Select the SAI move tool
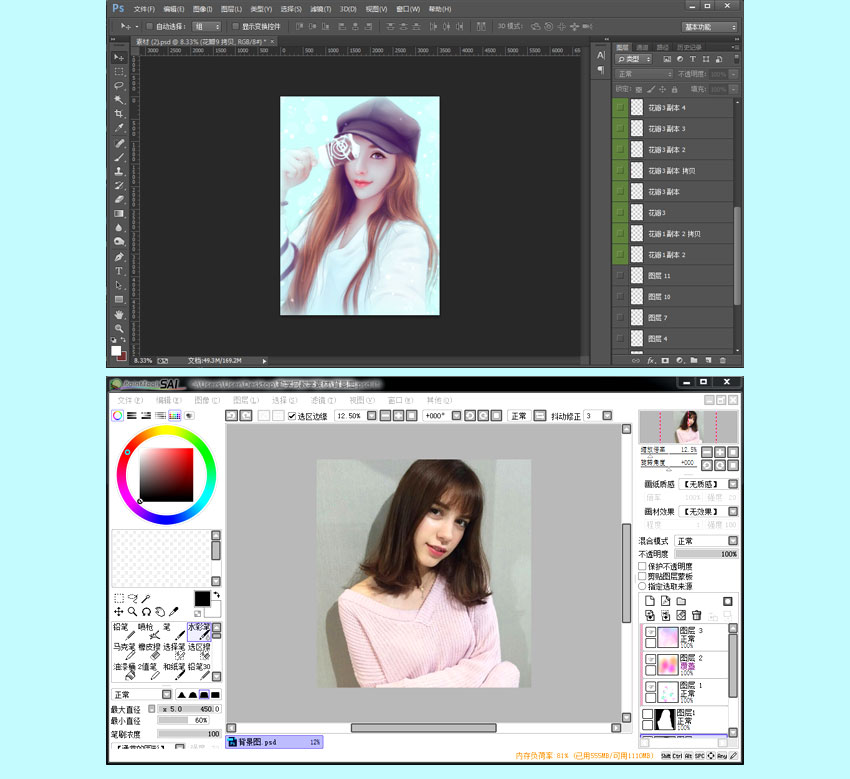This screenshot has height=779, width=850. 119,611
